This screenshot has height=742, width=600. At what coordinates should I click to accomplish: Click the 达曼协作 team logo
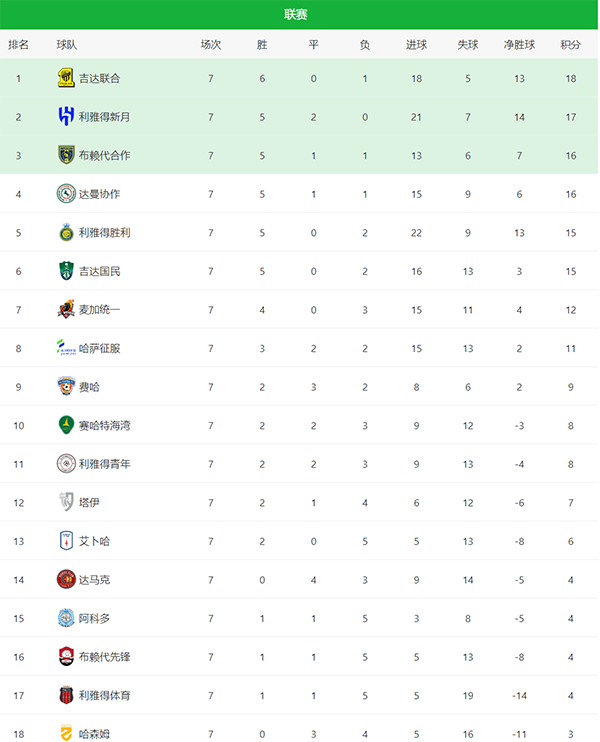pos(66,194)
